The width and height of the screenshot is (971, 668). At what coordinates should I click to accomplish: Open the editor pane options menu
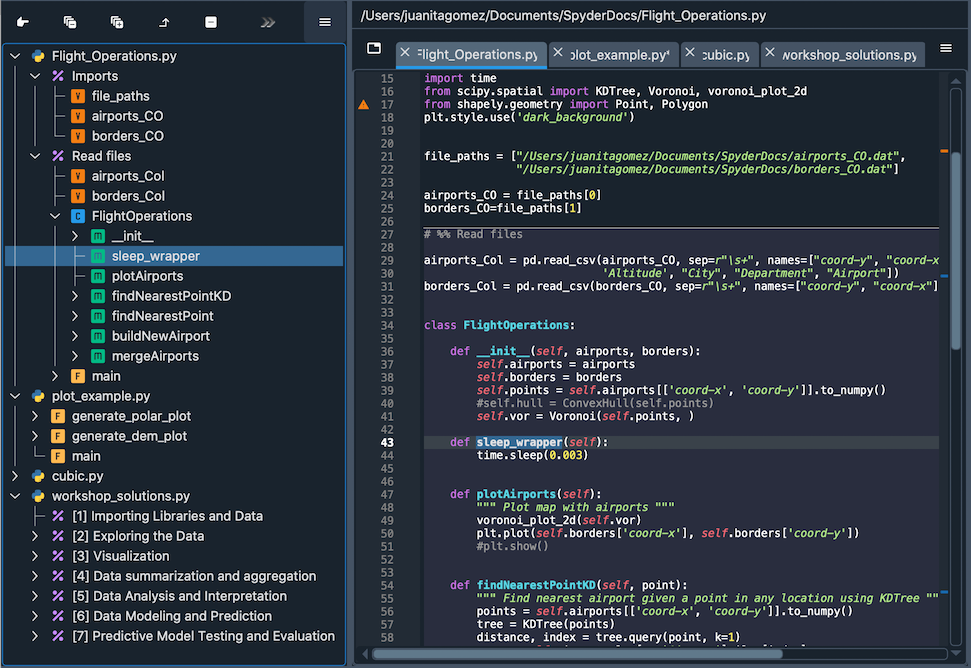pyautogui.click(x=946, y=48)
